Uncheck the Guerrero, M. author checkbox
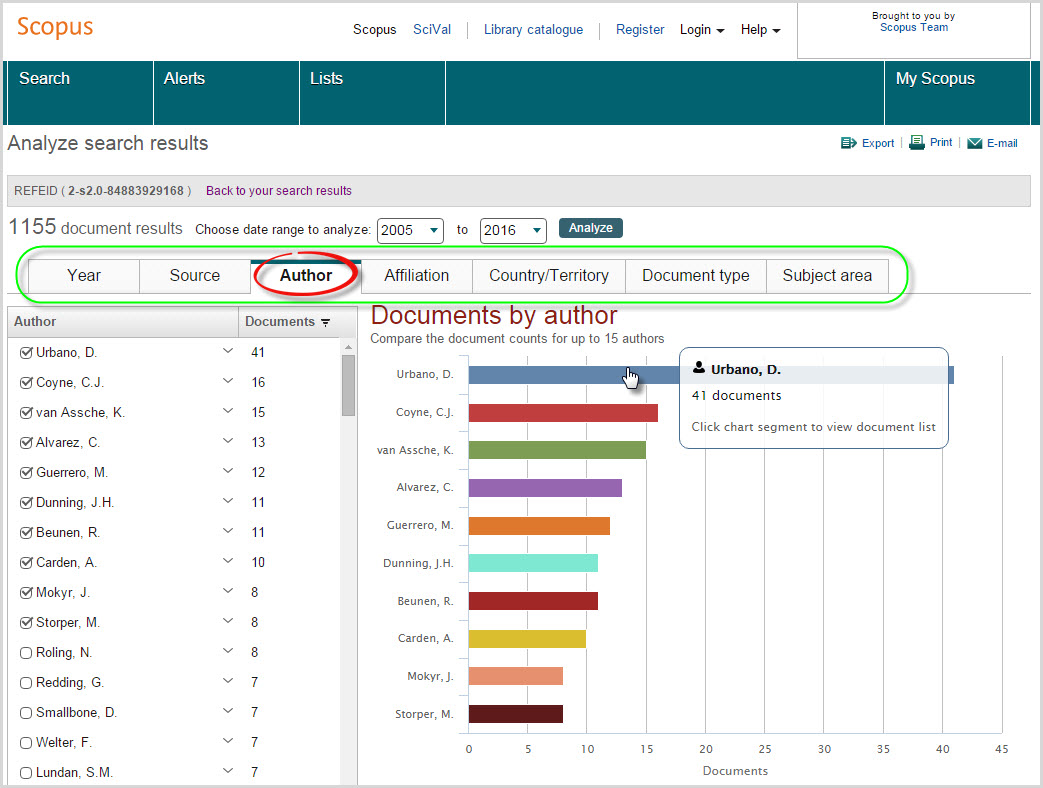1043x788 pixels. (26, 473)
